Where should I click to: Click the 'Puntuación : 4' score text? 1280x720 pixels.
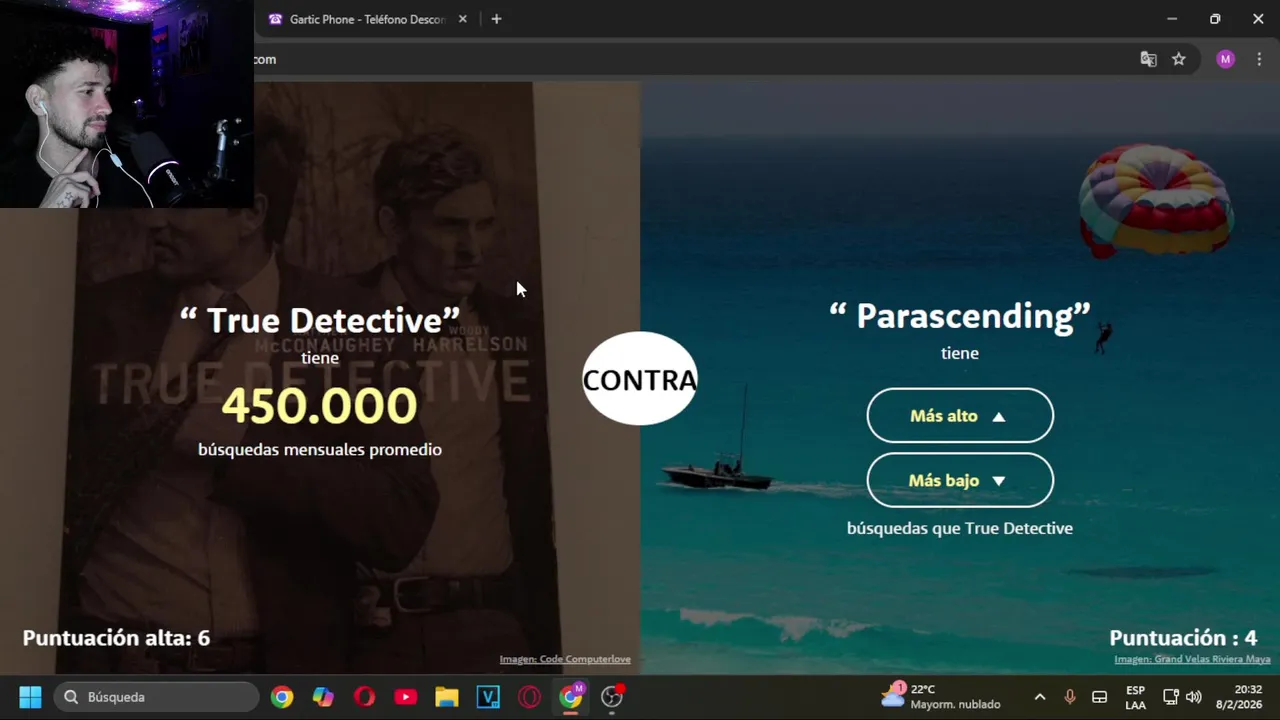tap(1183, 638)
